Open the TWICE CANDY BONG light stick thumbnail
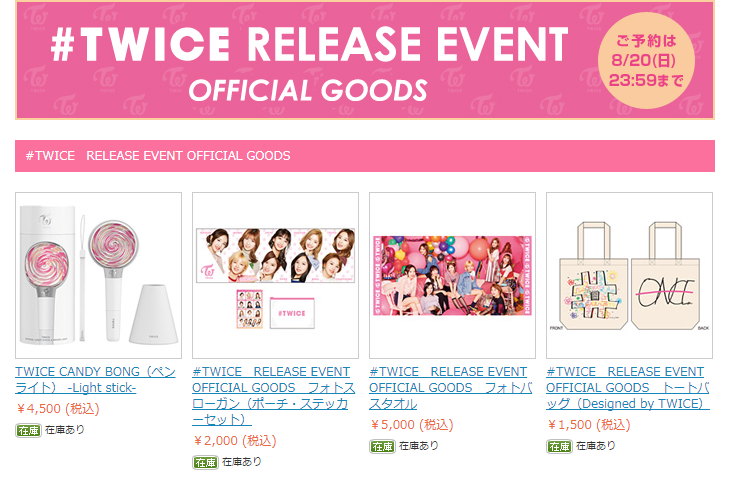The height and width of the screenshot is (480, 730). pos(98,275)
